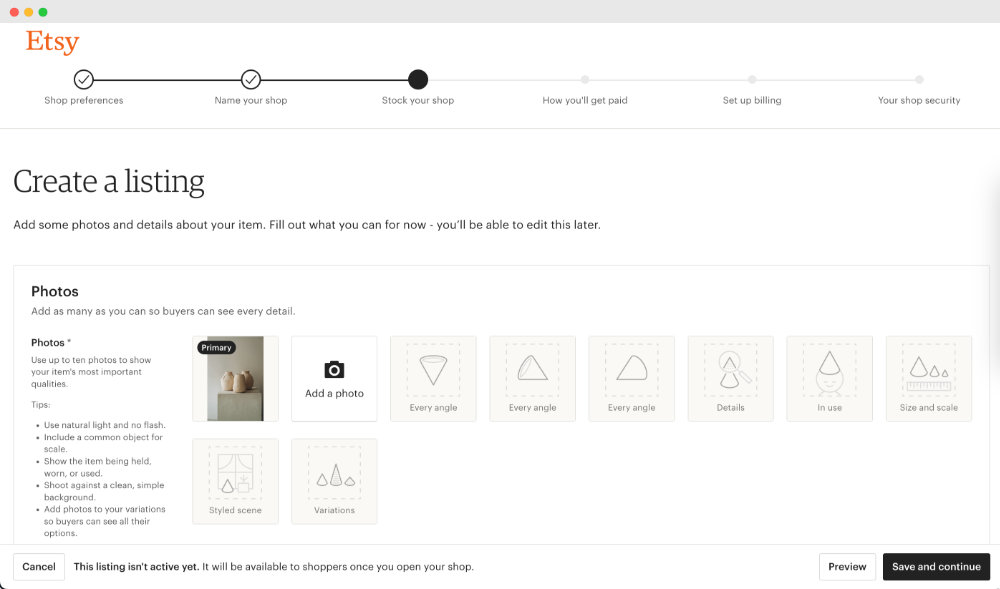
Task: Click Save and continue
Action: [x=936, y=566]
